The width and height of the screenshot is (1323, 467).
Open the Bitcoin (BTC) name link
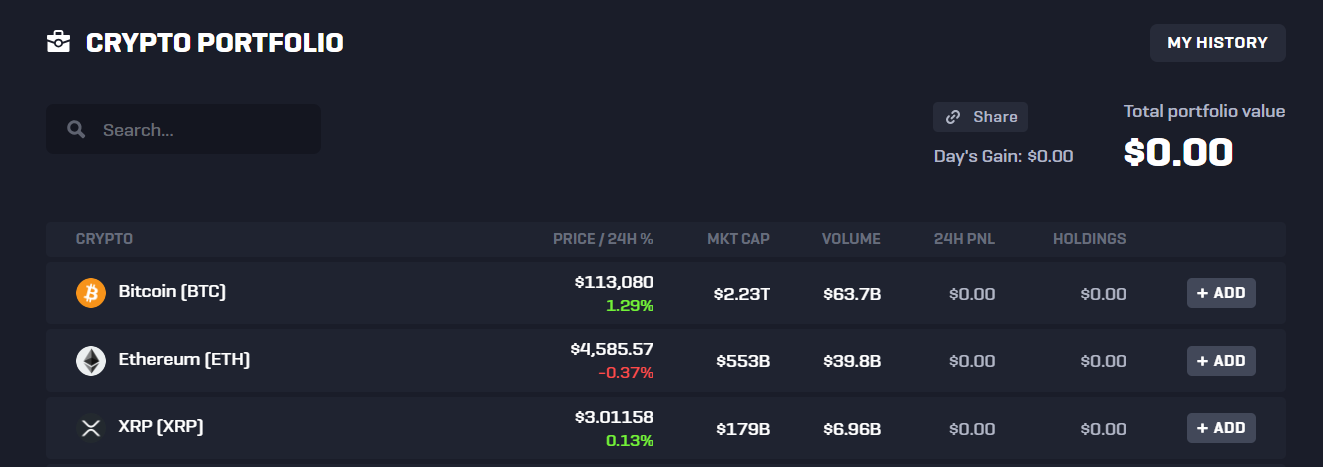(172, 292)
